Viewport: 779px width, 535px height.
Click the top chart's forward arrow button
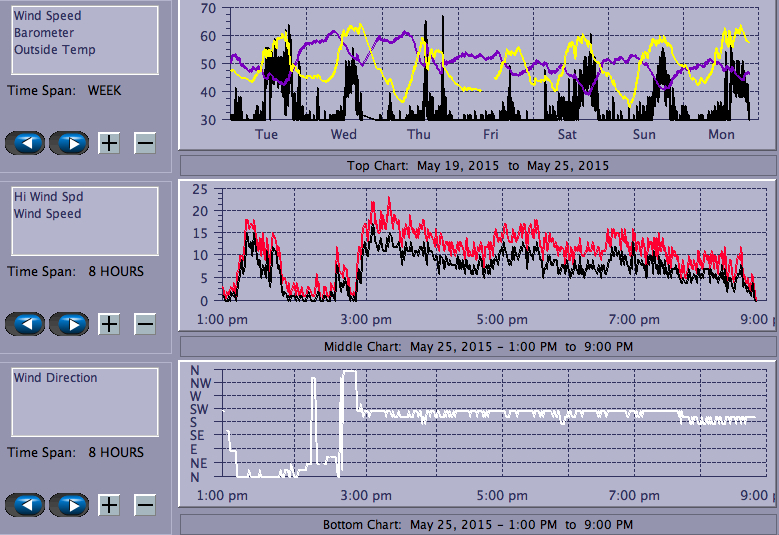[x=69, y=143]
